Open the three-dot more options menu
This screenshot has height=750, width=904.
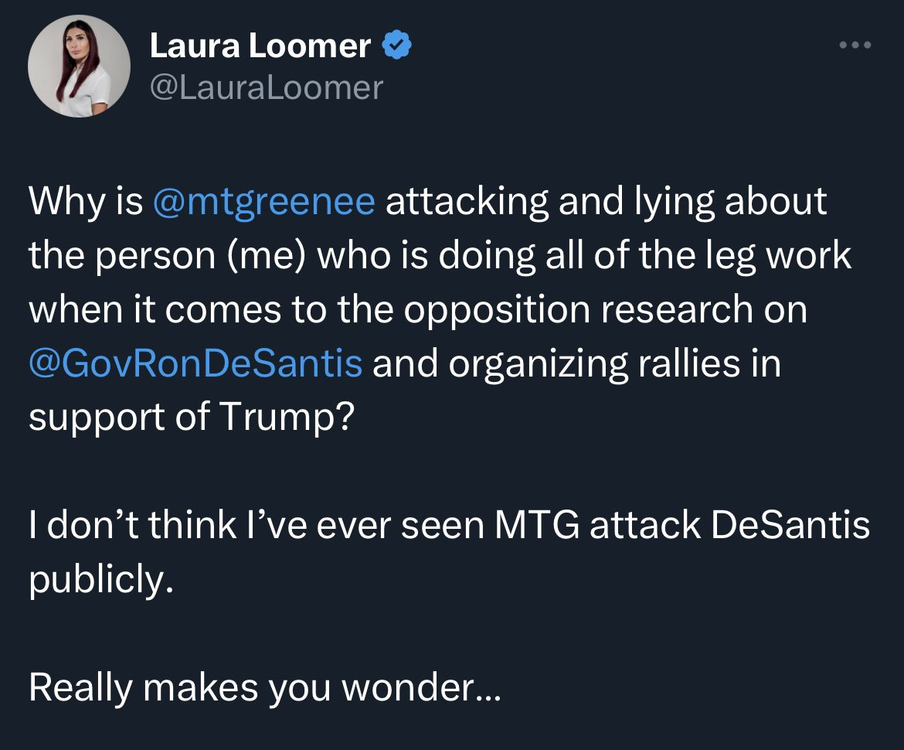(x=855, y=46)
